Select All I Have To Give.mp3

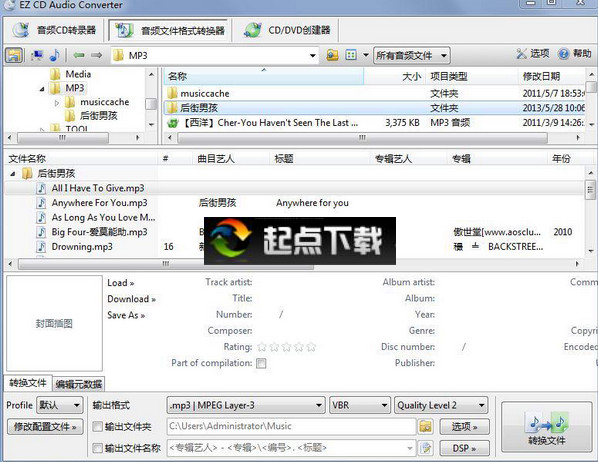(x=98, y=188)
